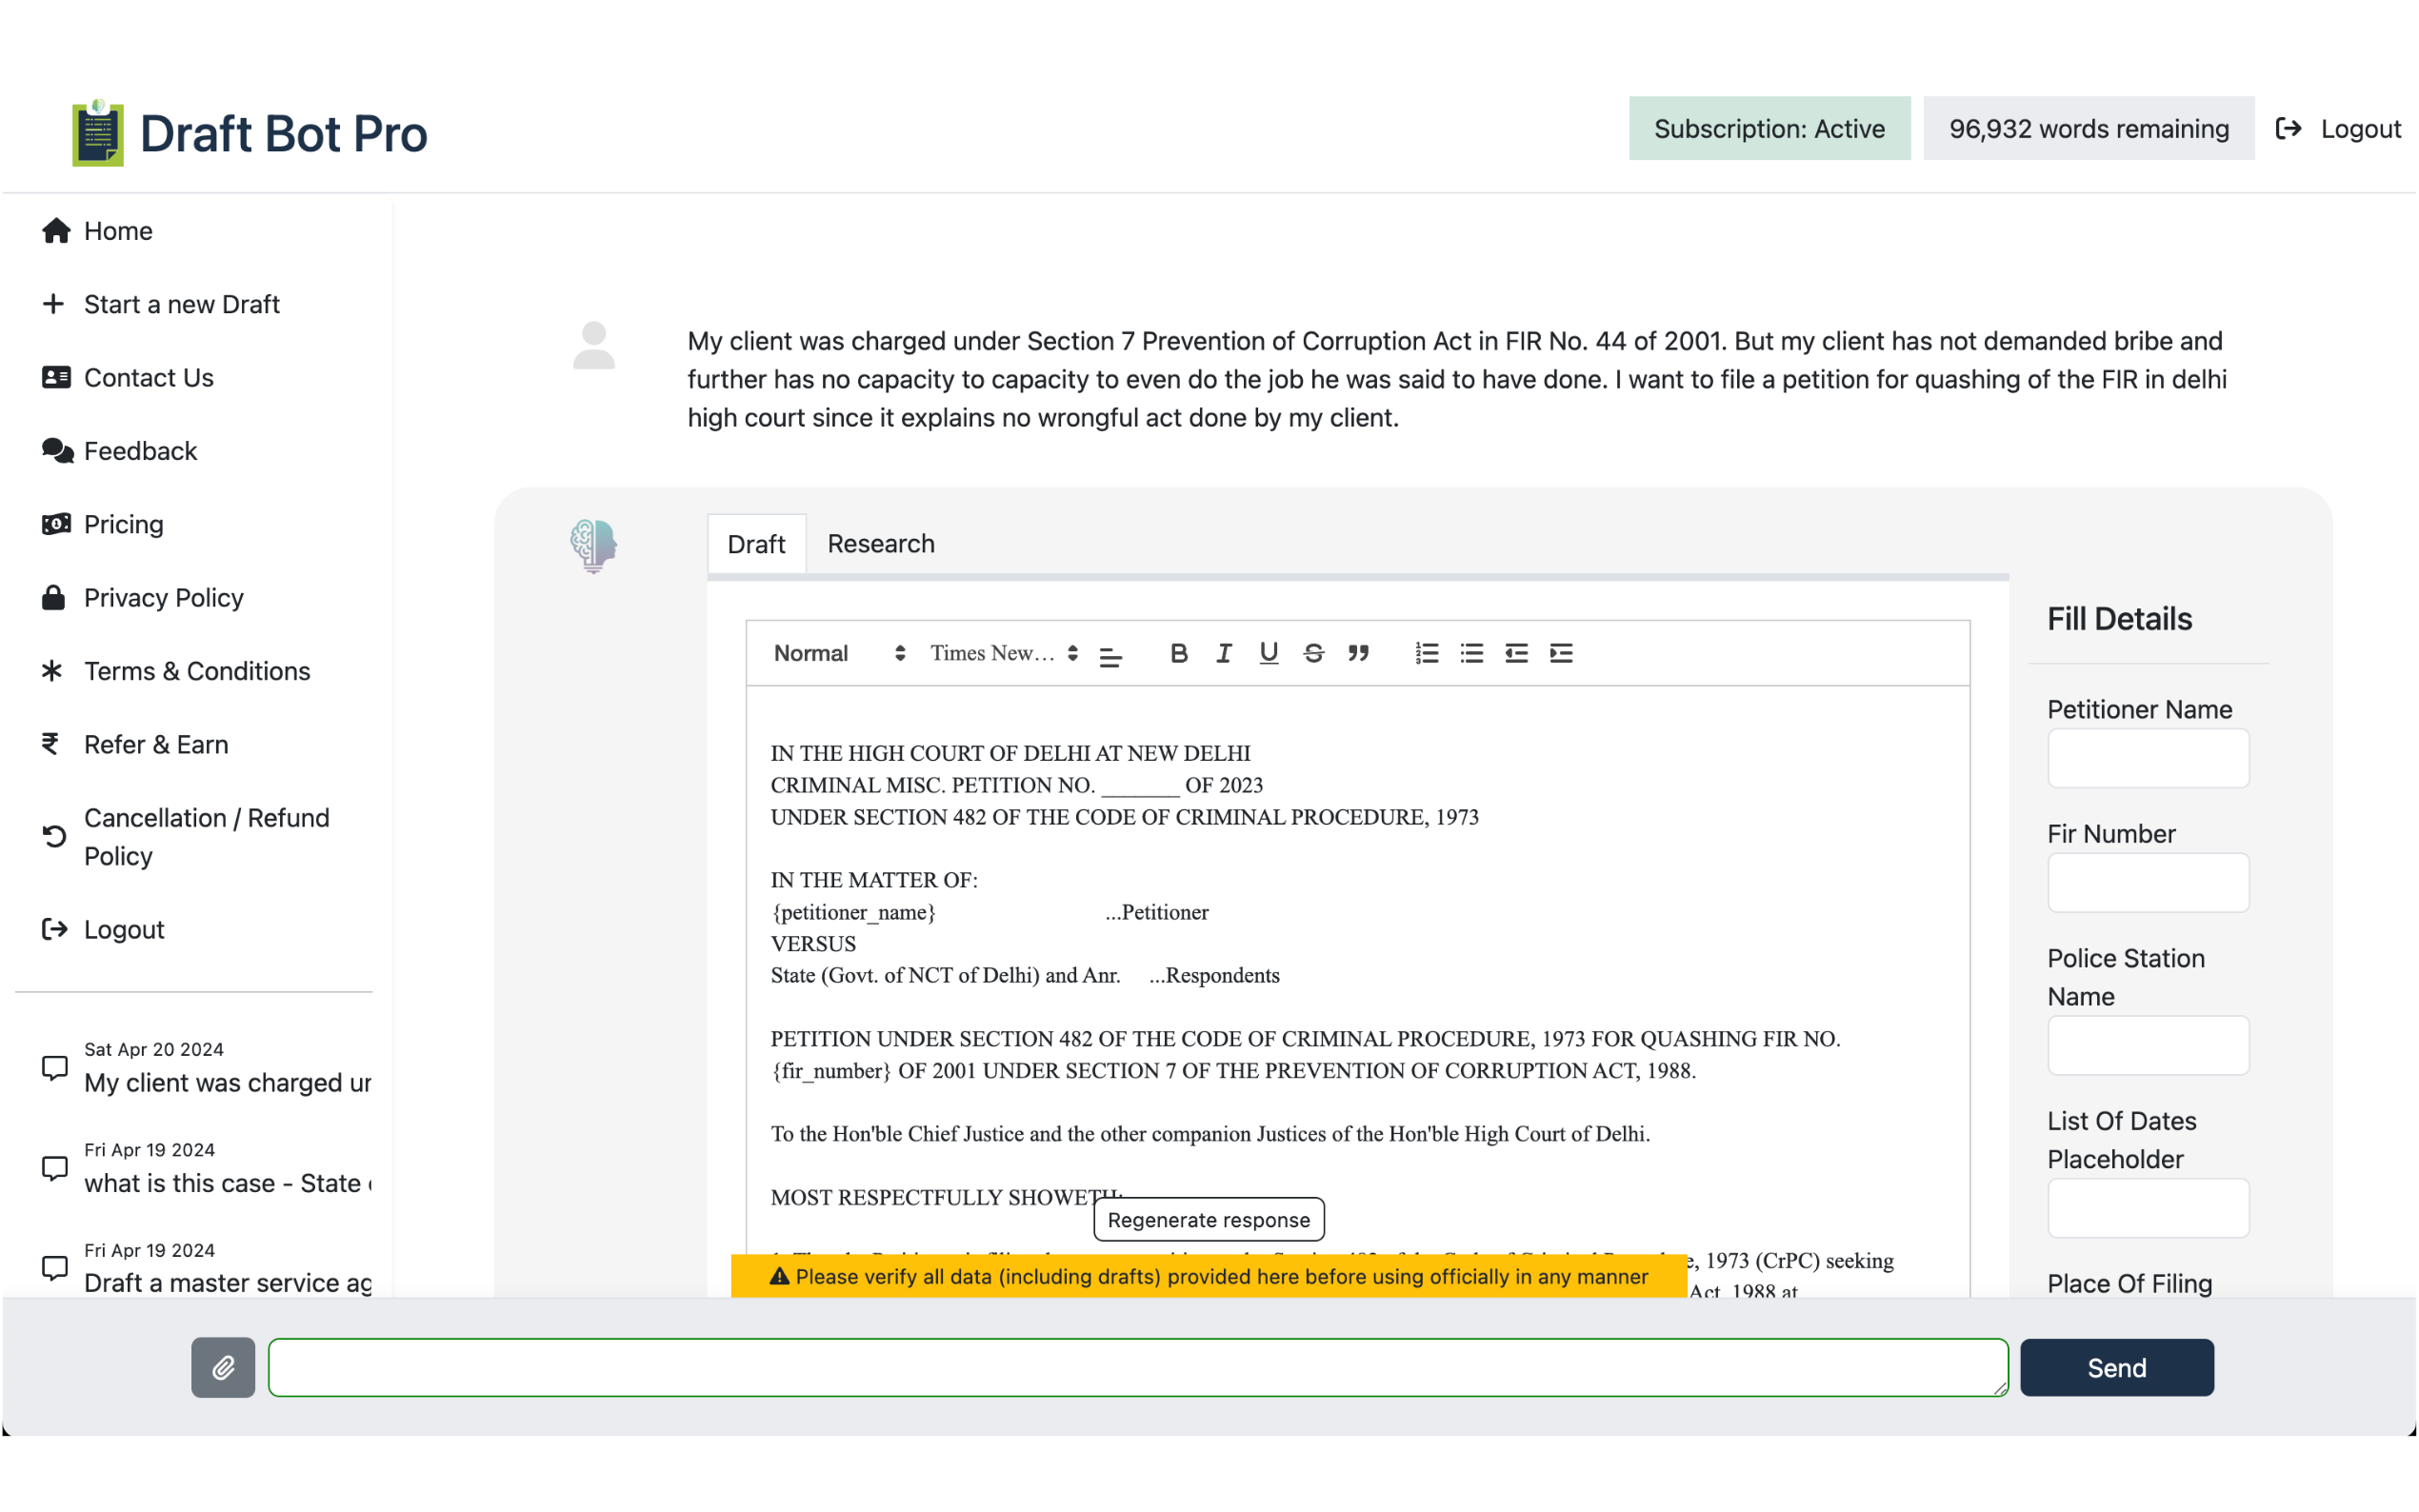Increase indent using indent icon
Image resolution: width=2419 pixels, height=1512 pixels.
point(1561,653)
